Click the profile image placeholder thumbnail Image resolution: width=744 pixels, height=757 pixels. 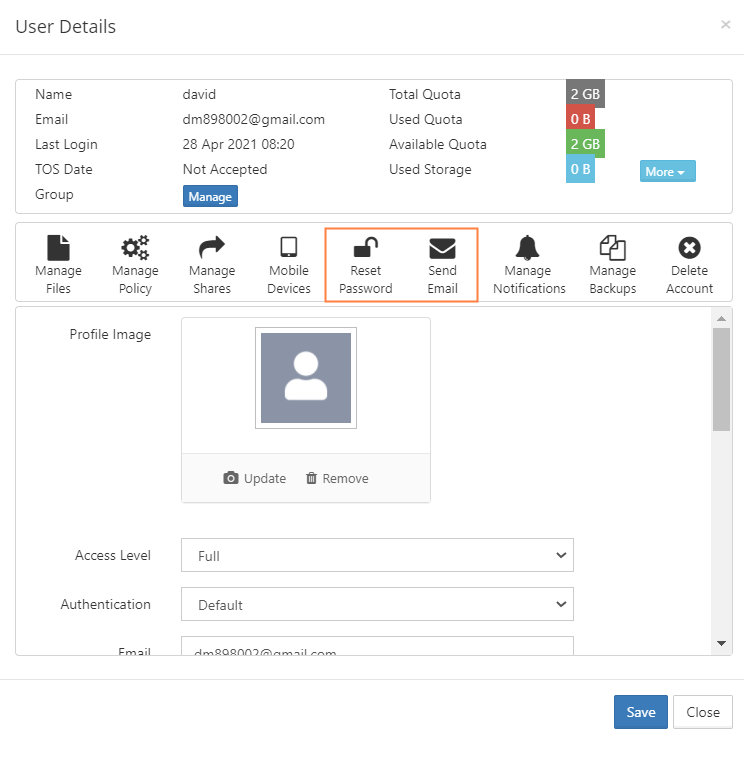point(306,378)
